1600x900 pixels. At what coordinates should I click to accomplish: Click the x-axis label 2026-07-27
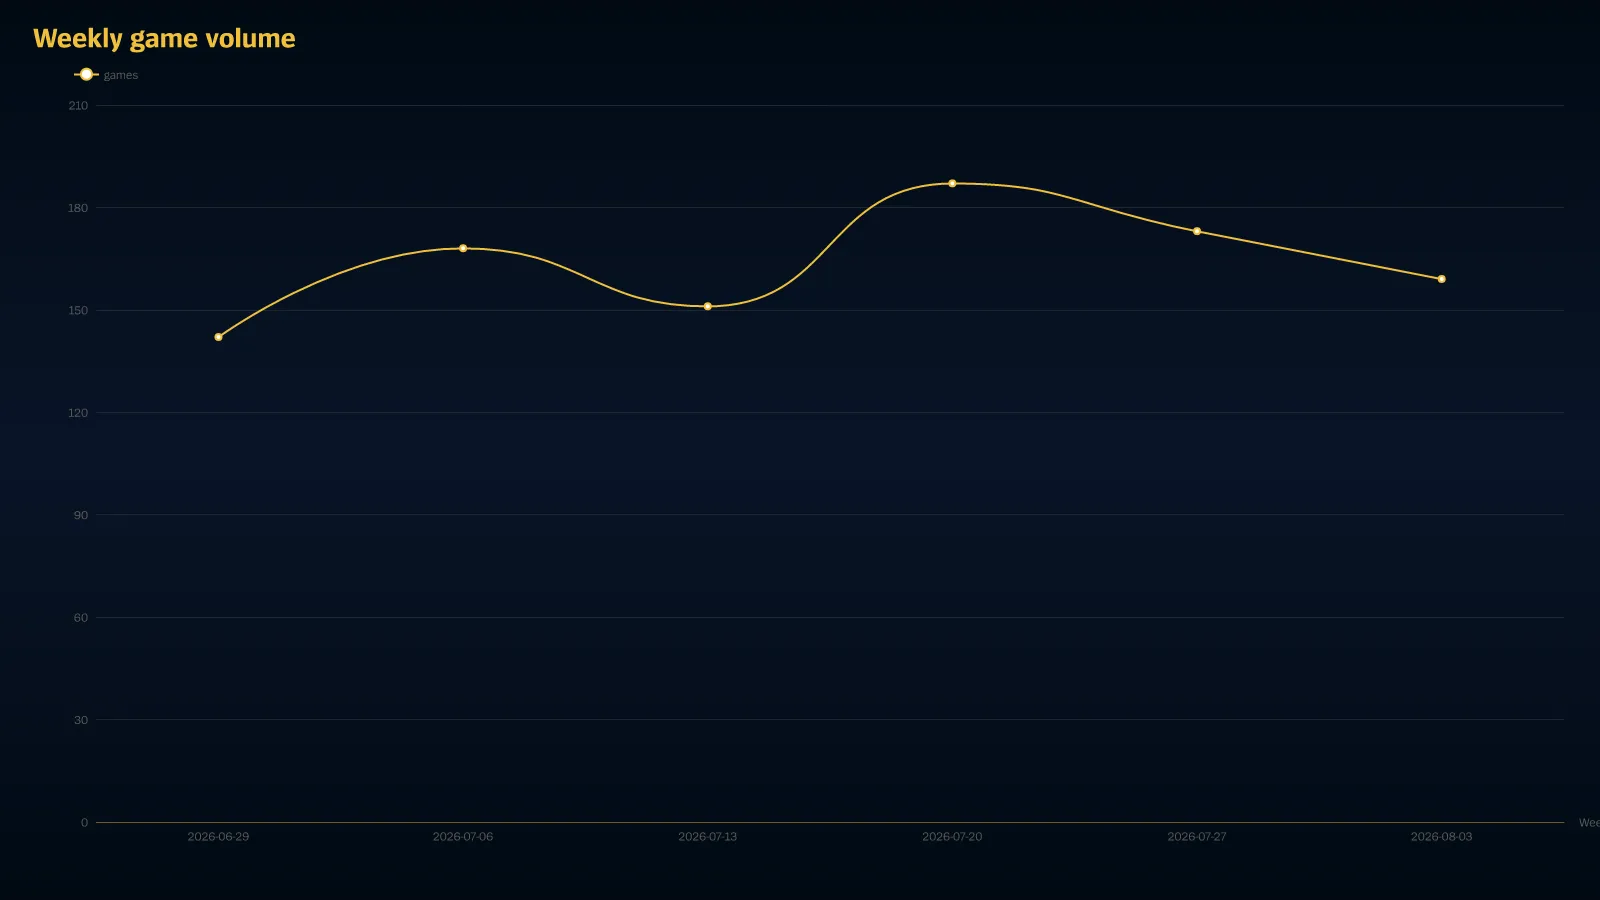click(1197, 837)
